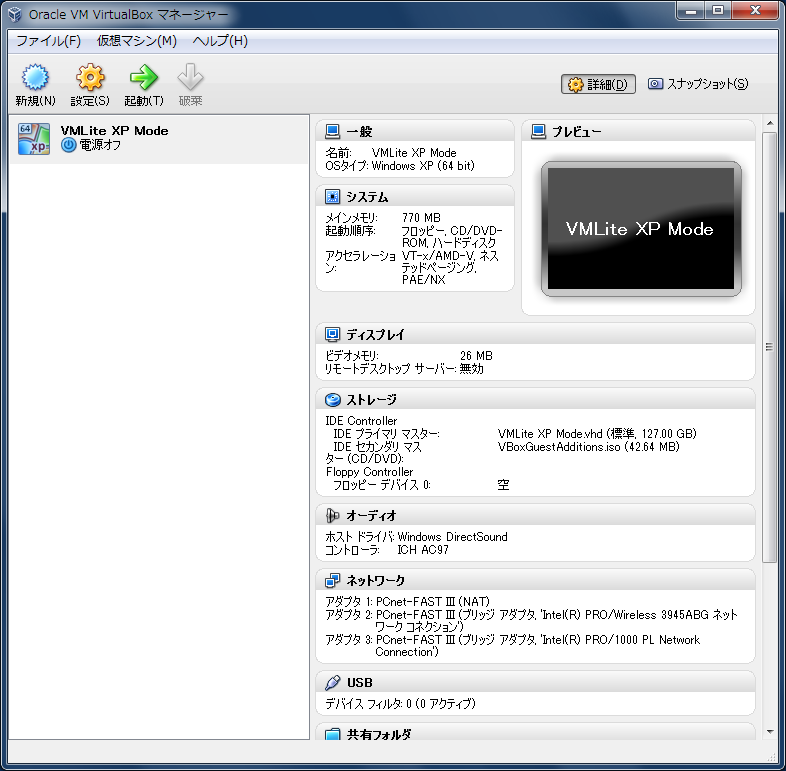Click the details pane vertical scrollbar
This screenshot has width=786, height=771.
[x=769, y=345]
